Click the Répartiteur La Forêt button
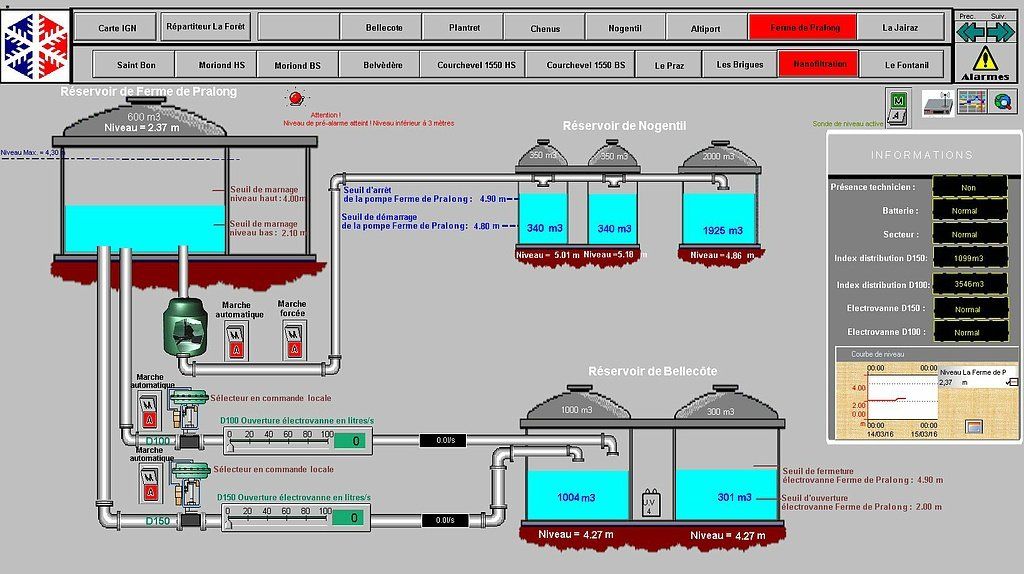This screenshot has width=1024, height=574. coord(207,27)
